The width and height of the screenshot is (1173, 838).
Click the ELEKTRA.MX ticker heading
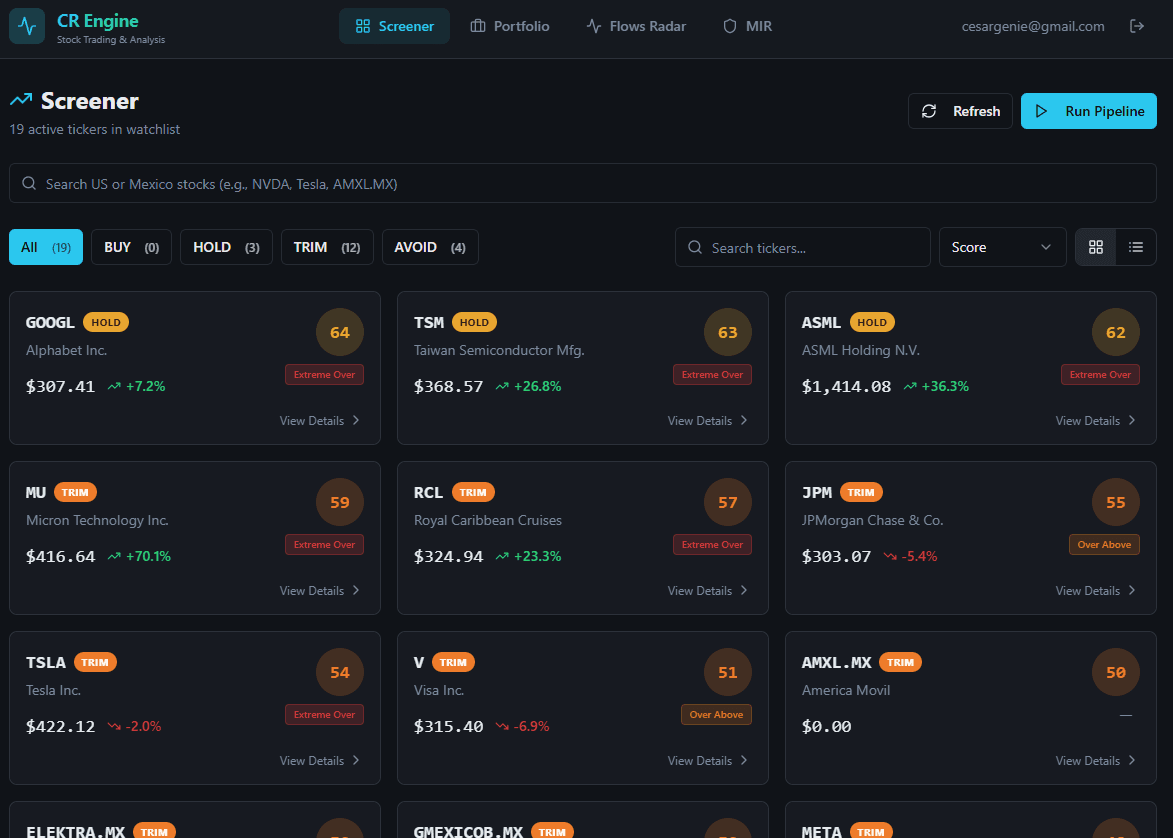click(76, 832)
